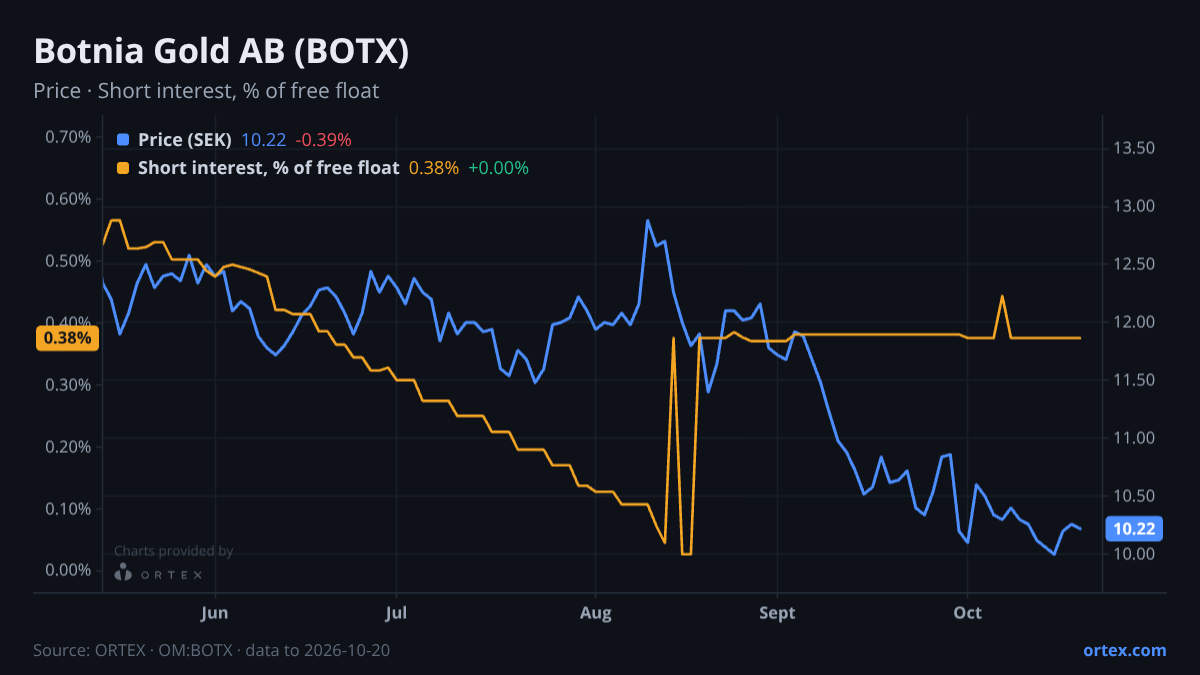Click the blue Price (SEK) legend swatch
The width and height of the screenshot is (1200, 675).
[x=123, y=140]
